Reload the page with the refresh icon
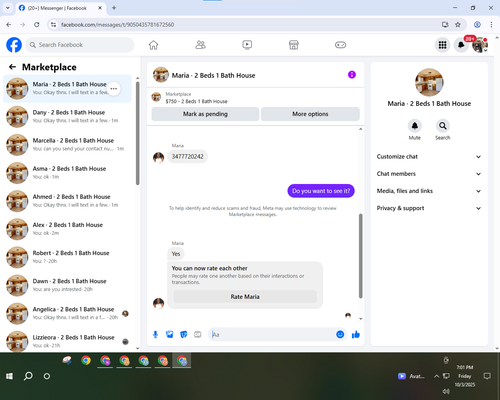The image size is (500, 400). coord(37,25)
